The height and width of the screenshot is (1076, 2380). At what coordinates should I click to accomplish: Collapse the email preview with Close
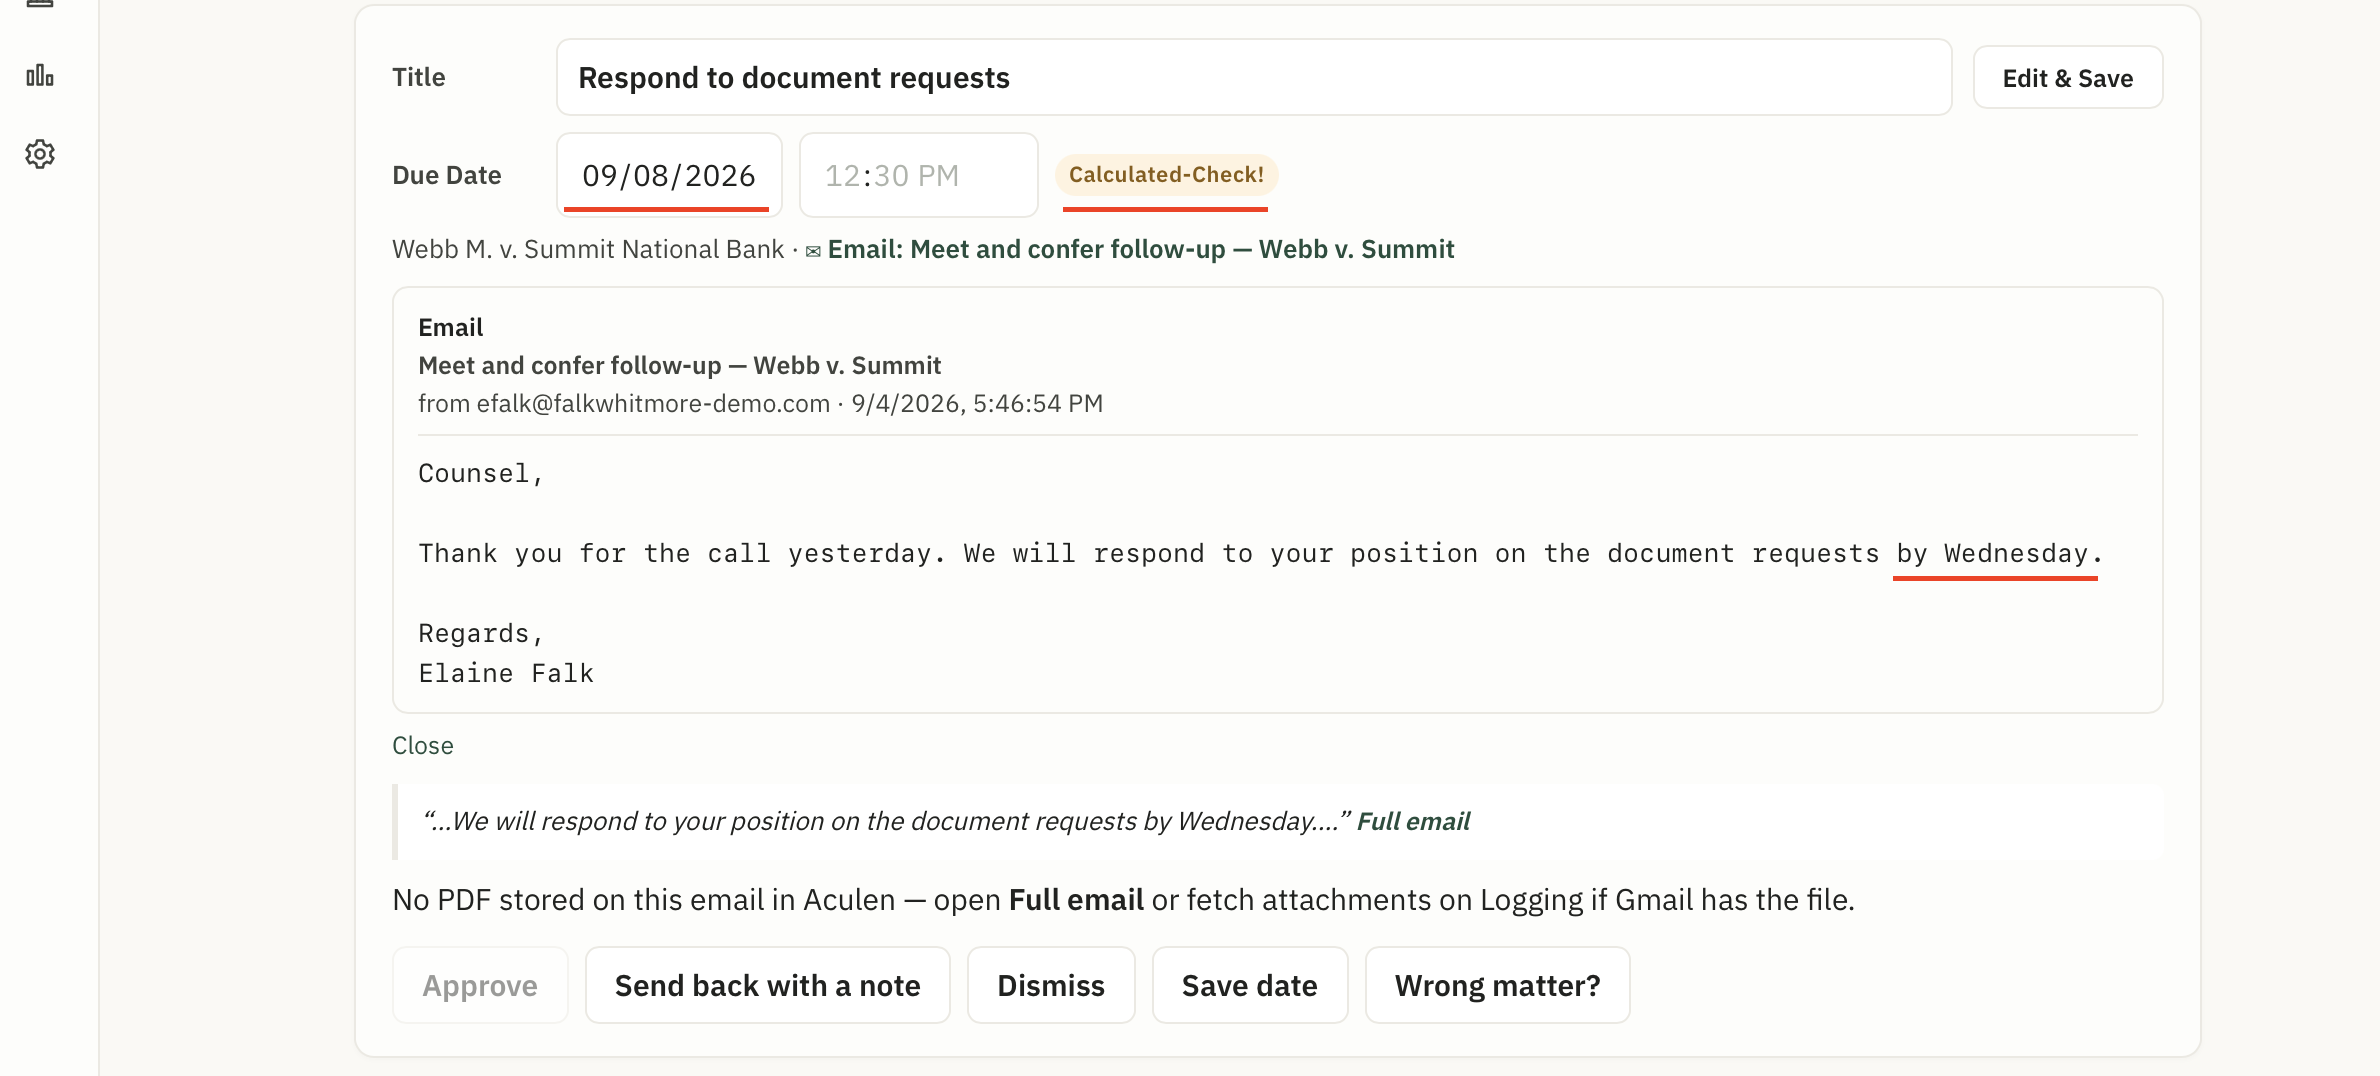(423, 746)
